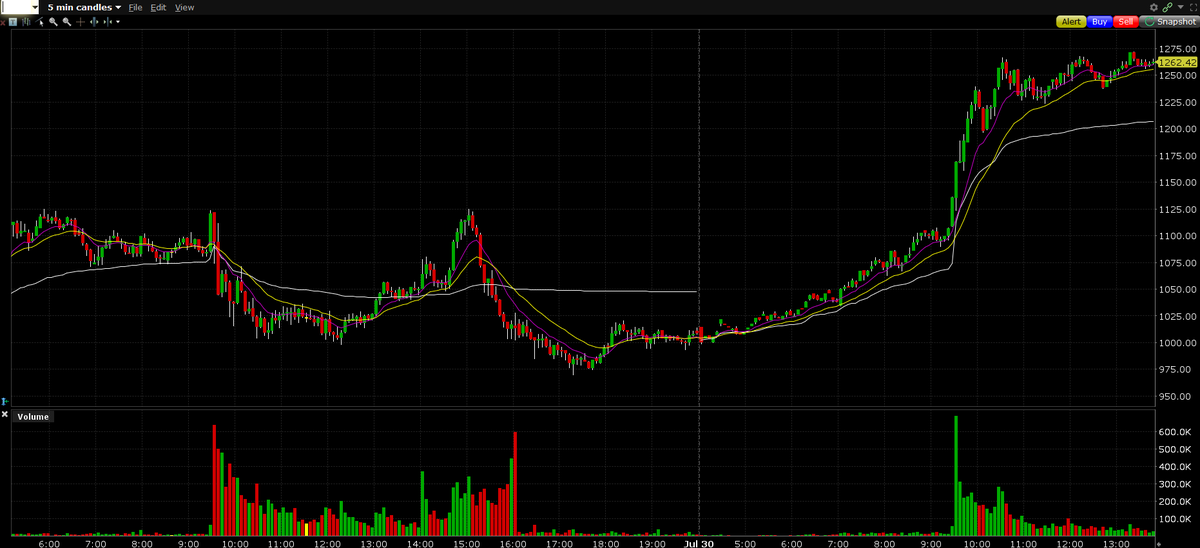Open the View menu

click(x=184, y=7)
